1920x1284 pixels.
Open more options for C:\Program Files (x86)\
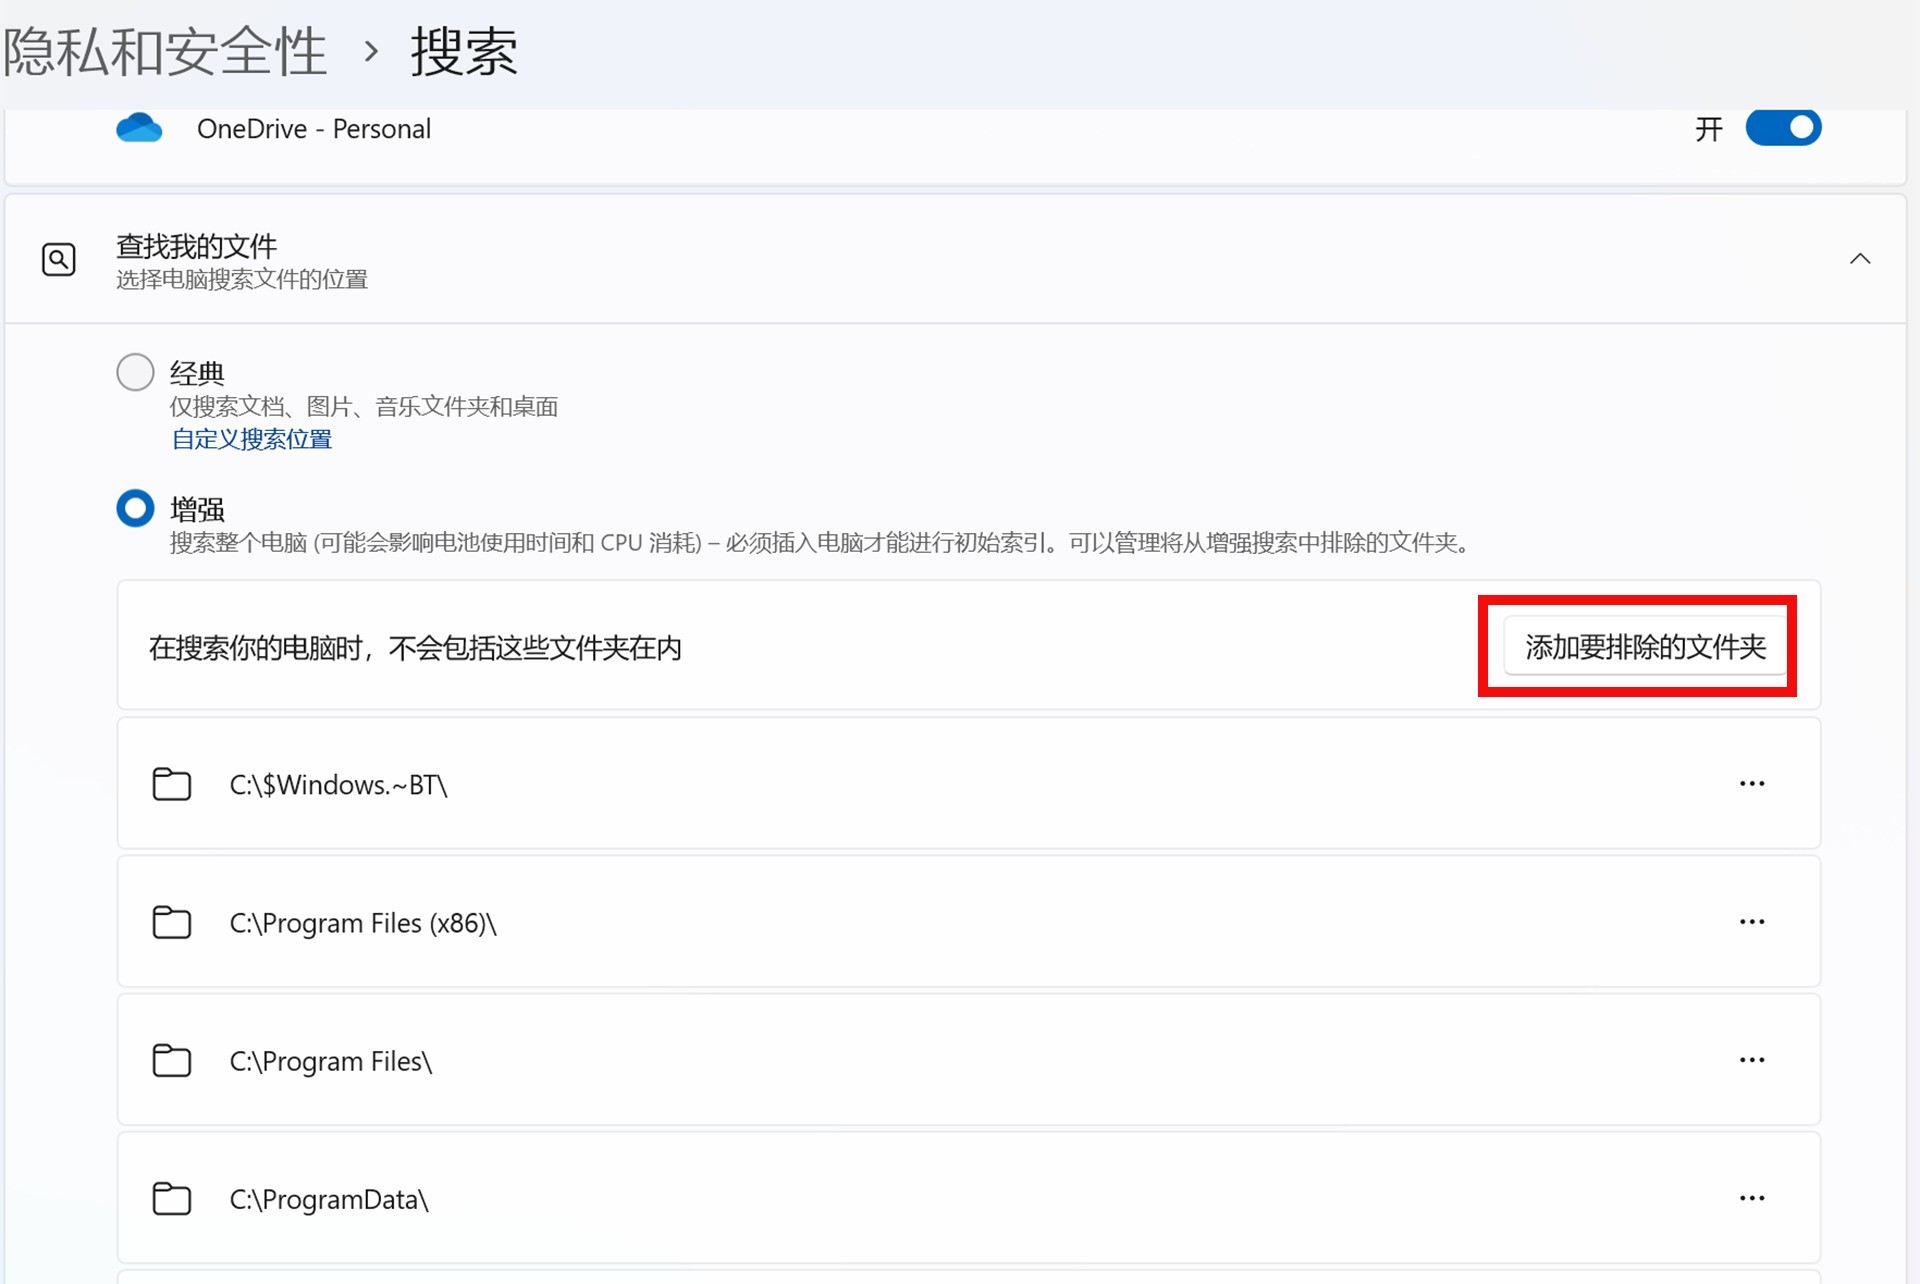click(1751, 922)
